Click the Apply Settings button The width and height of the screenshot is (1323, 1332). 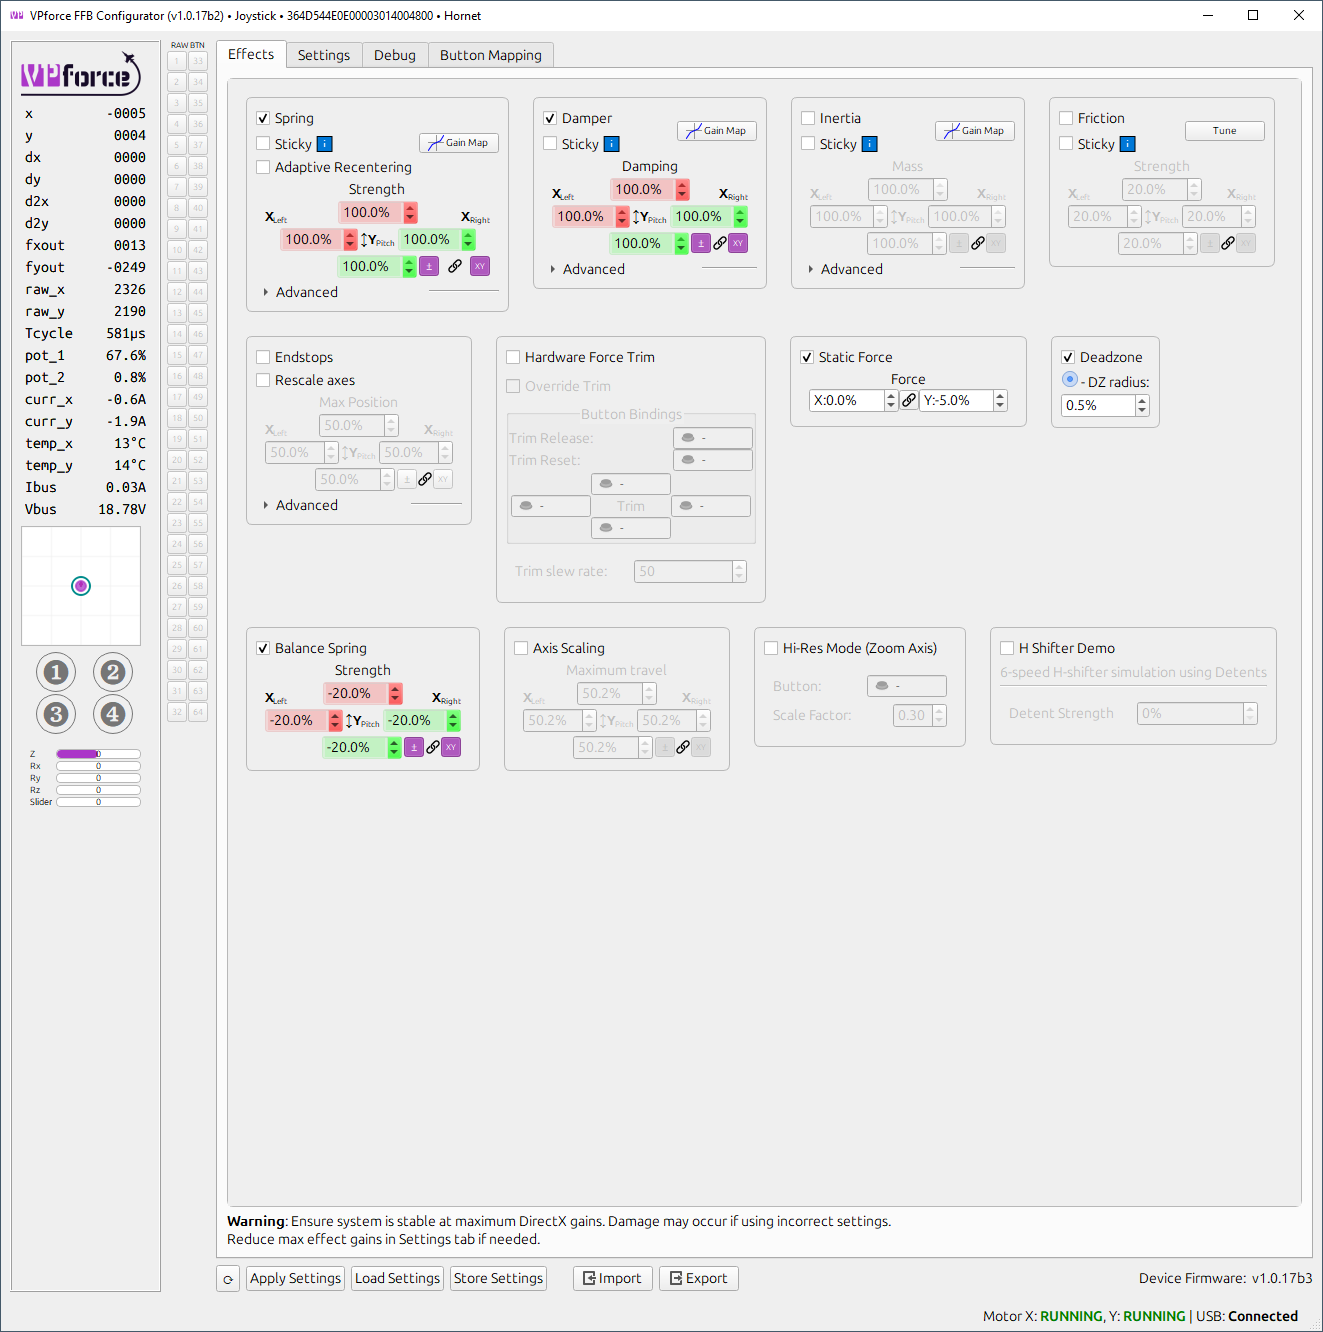[x=295, y=1278]
